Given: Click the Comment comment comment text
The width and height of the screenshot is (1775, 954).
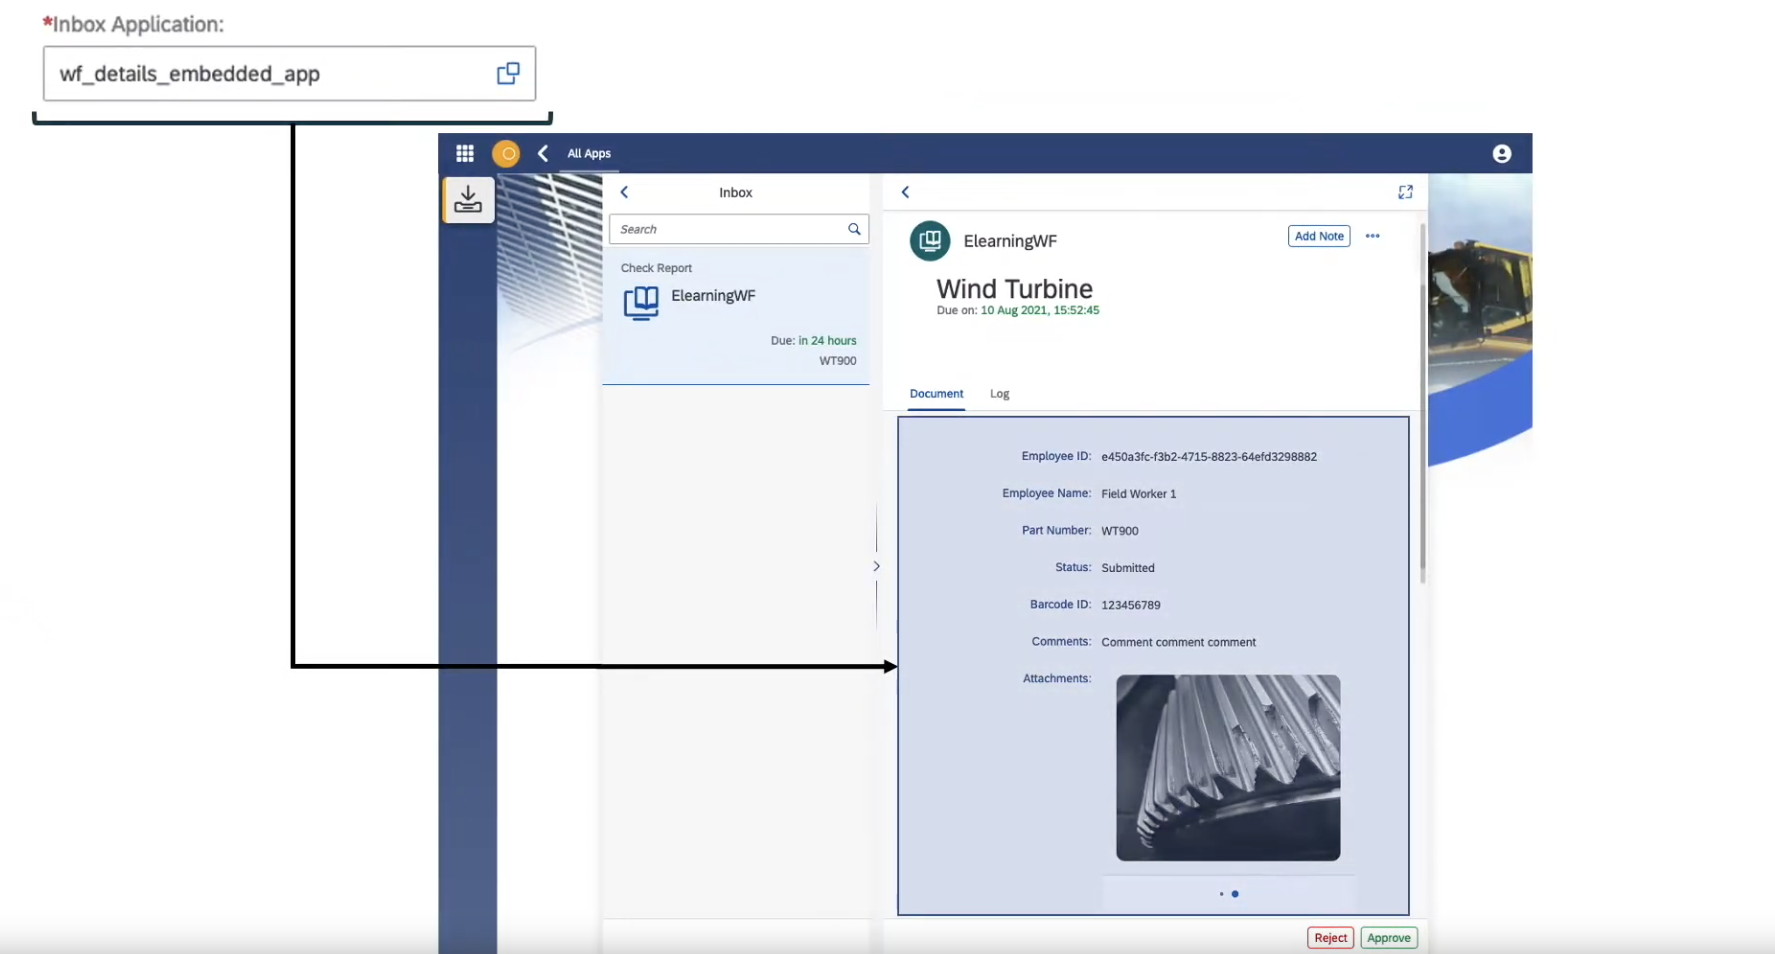Looking at the screenshot, I should [1178, 642].
